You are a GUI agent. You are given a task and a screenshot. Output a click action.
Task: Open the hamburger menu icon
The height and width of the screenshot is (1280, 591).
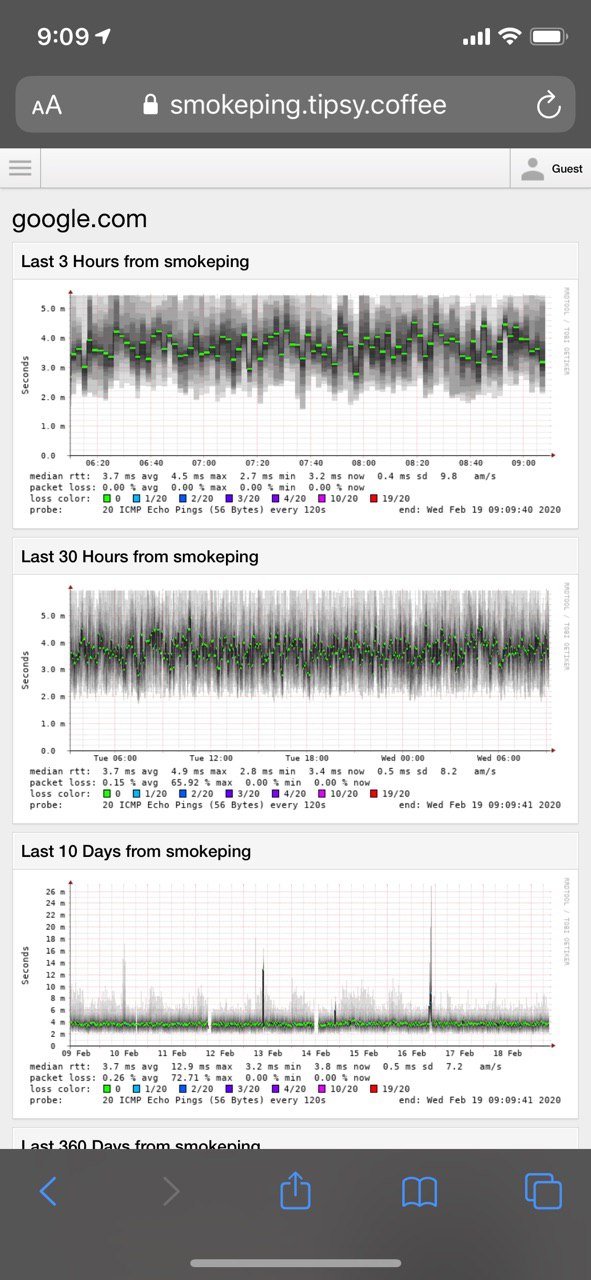[x=20, y=168]
